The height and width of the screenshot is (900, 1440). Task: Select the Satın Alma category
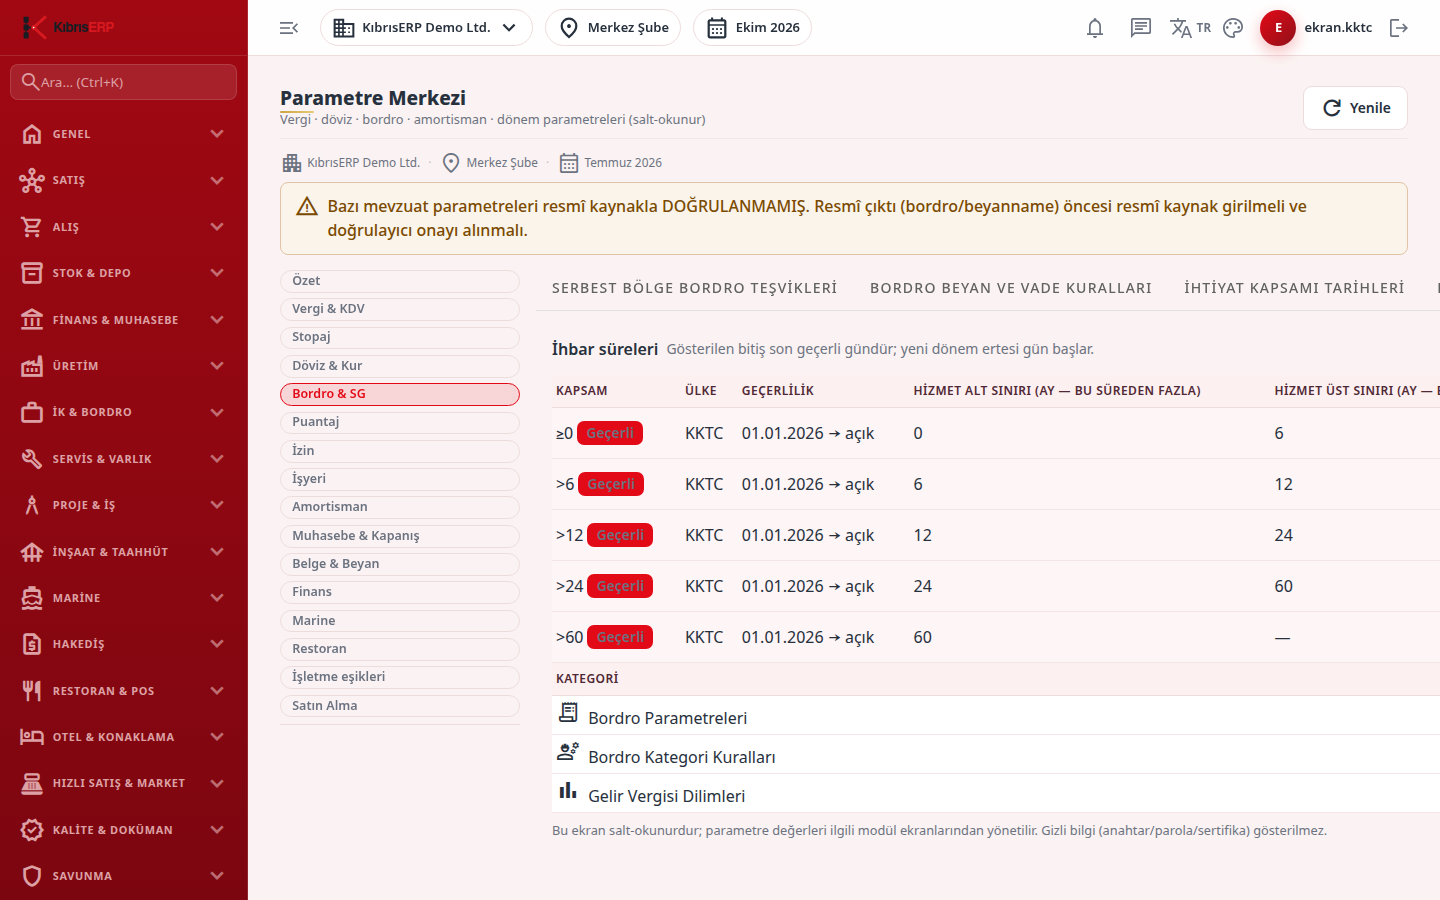pos(400,706)
